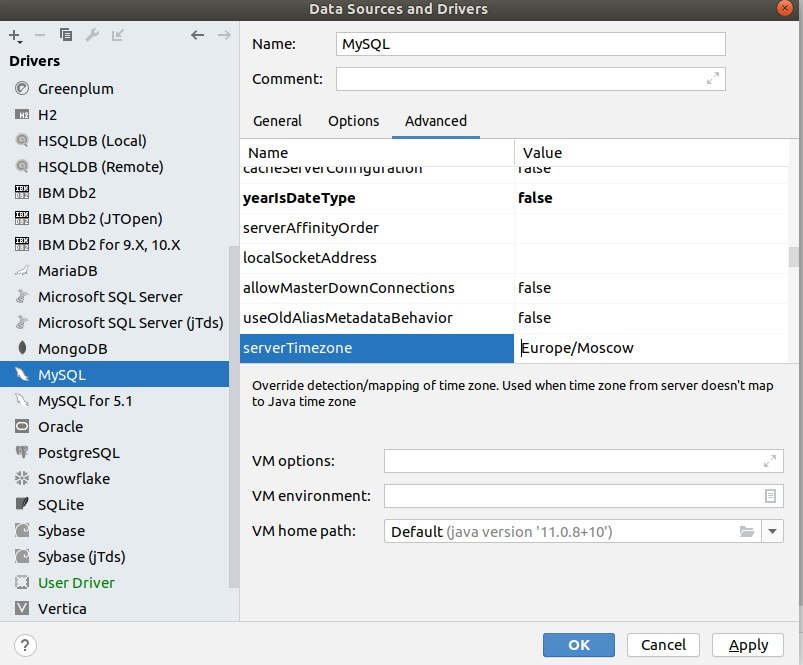
Task: Select the Oracle driver
Action: click(x=115, y=427)
